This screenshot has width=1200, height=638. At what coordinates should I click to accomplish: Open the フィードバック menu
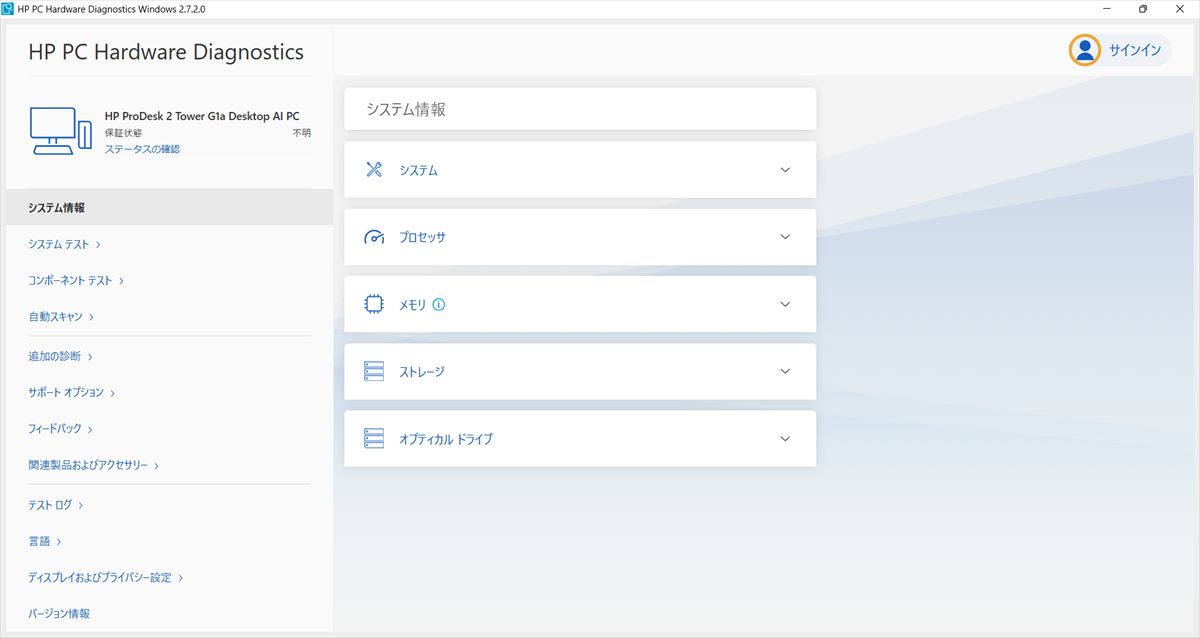61,429
